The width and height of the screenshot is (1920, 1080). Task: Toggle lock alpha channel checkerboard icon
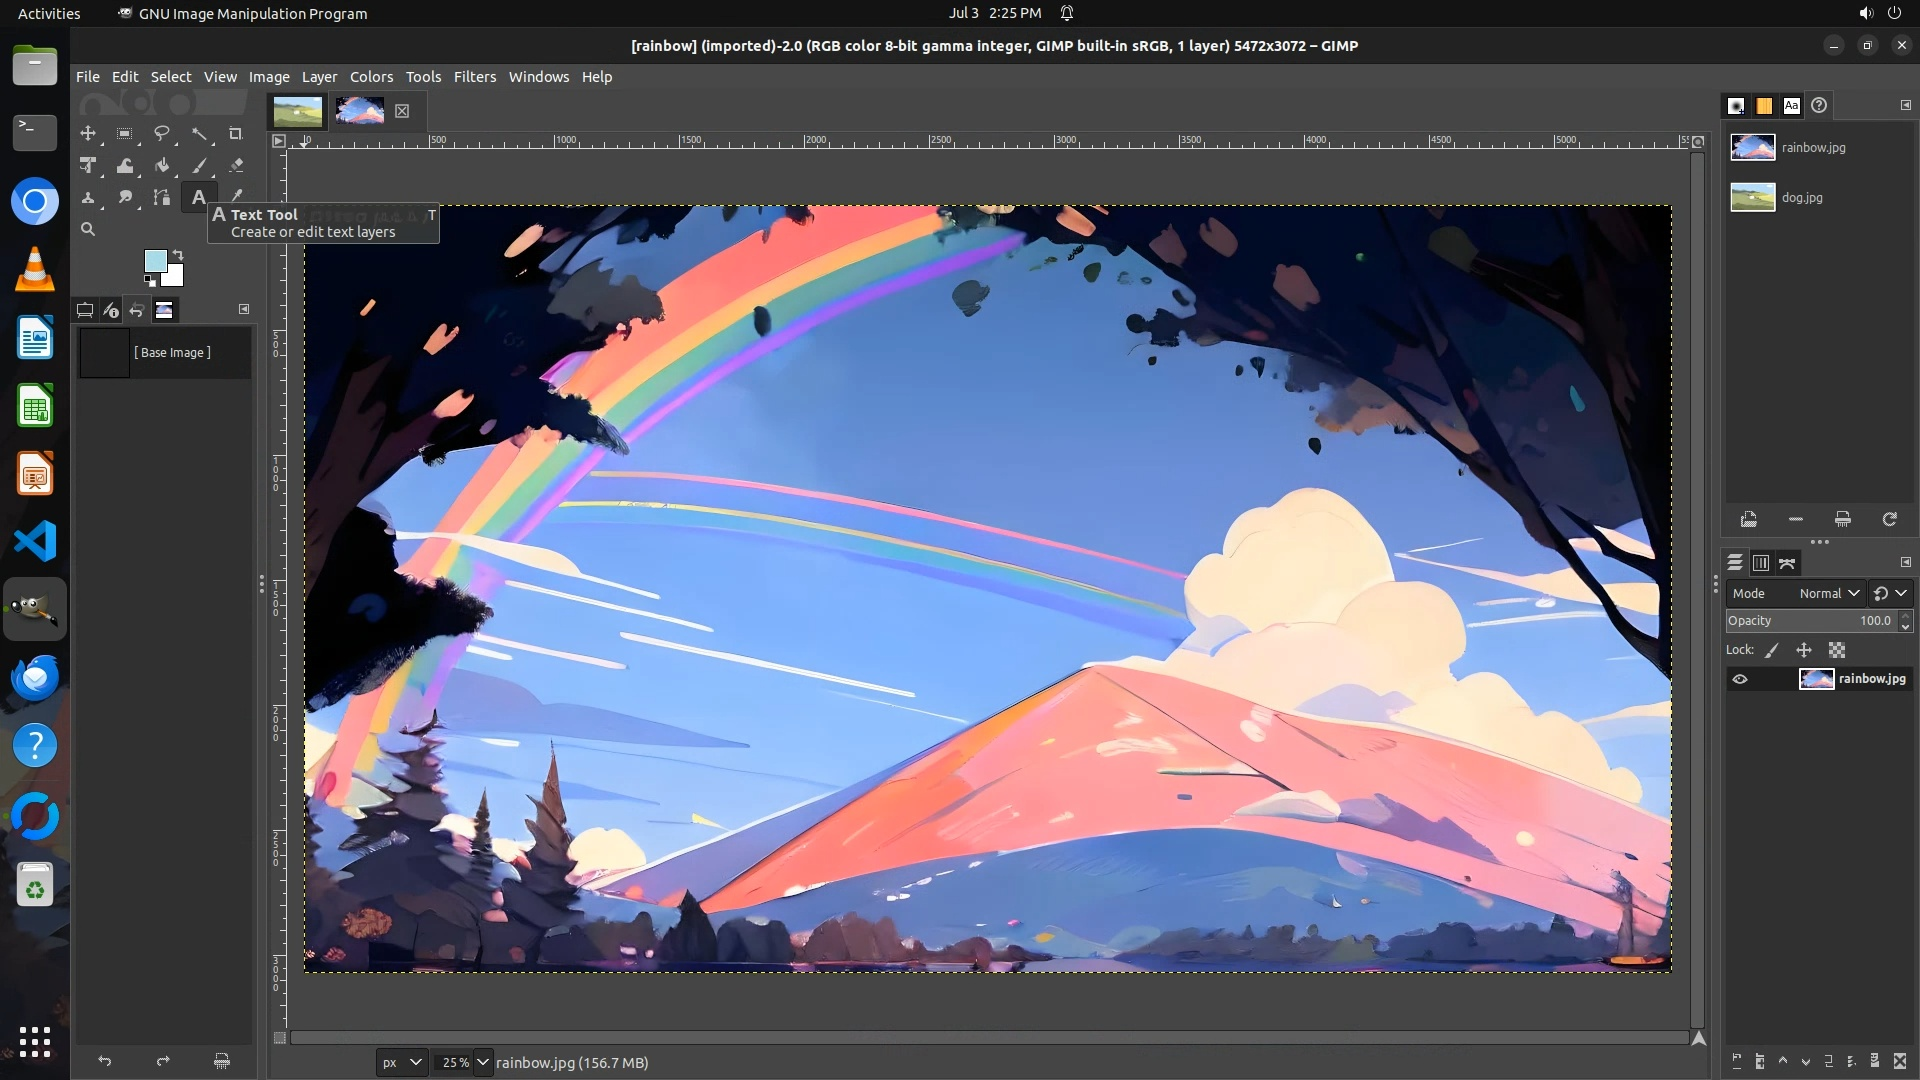pyautogui.click(x=1837, y=650)
